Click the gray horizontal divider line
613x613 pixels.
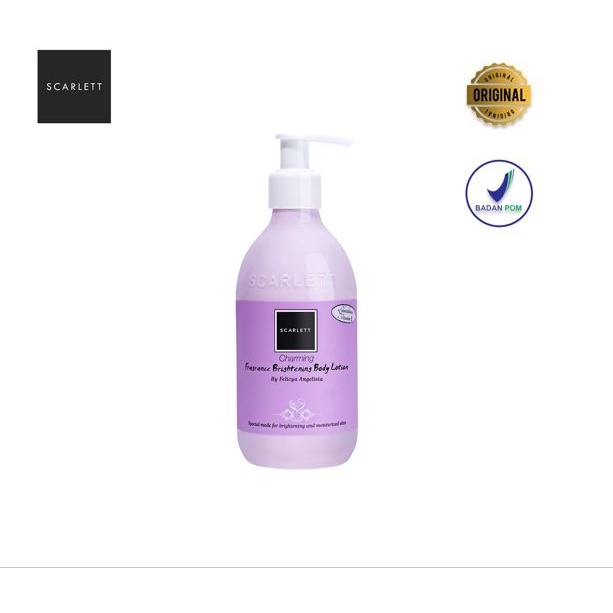(306, 567)
